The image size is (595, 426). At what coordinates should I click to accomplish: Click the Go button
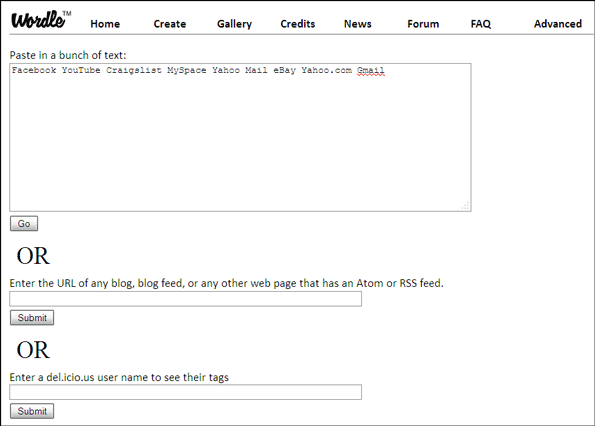pos(24,223)
